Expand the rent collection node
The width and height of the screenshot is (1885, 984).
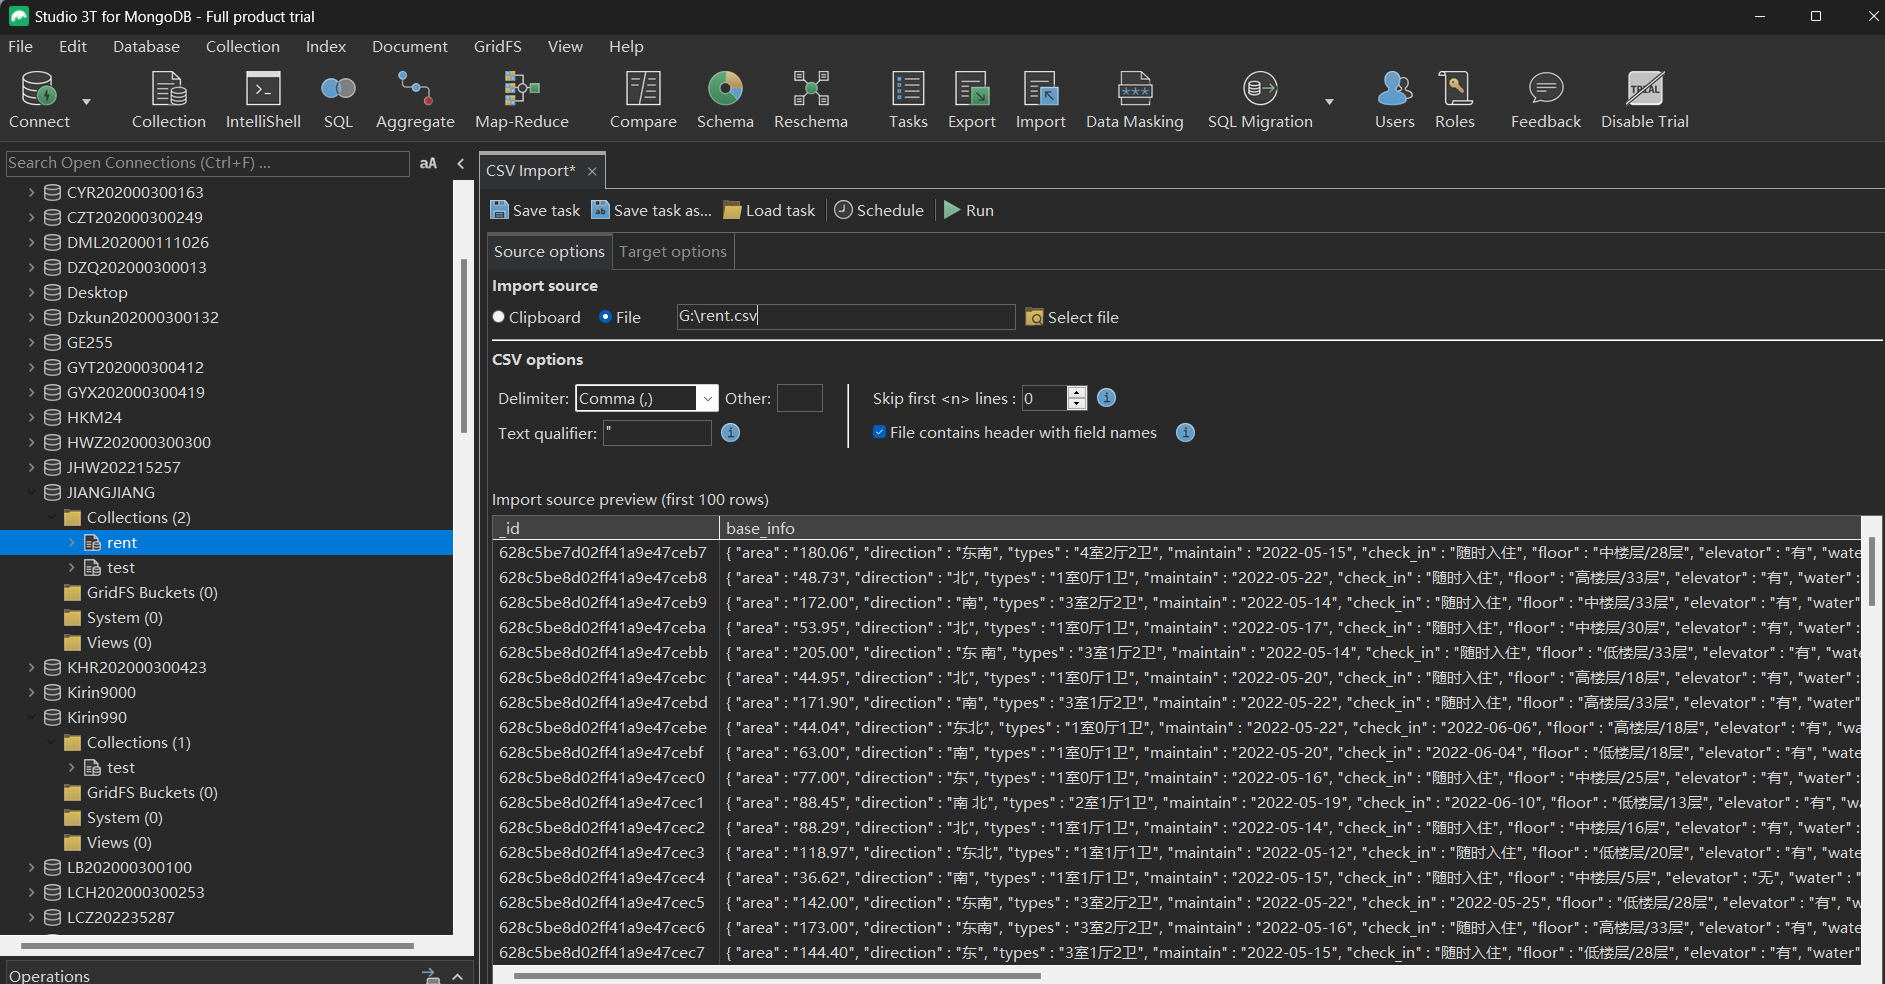tap(71, 542)
